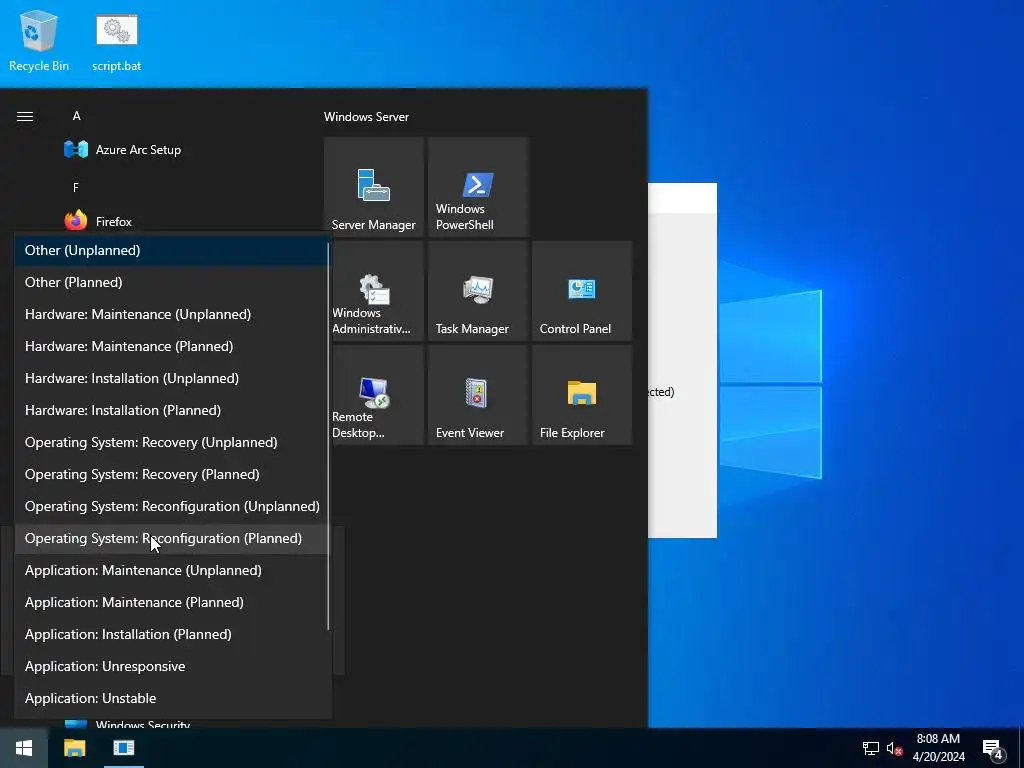
Task: Click the muted volume tray icon
Action: [x=894, y=748]
